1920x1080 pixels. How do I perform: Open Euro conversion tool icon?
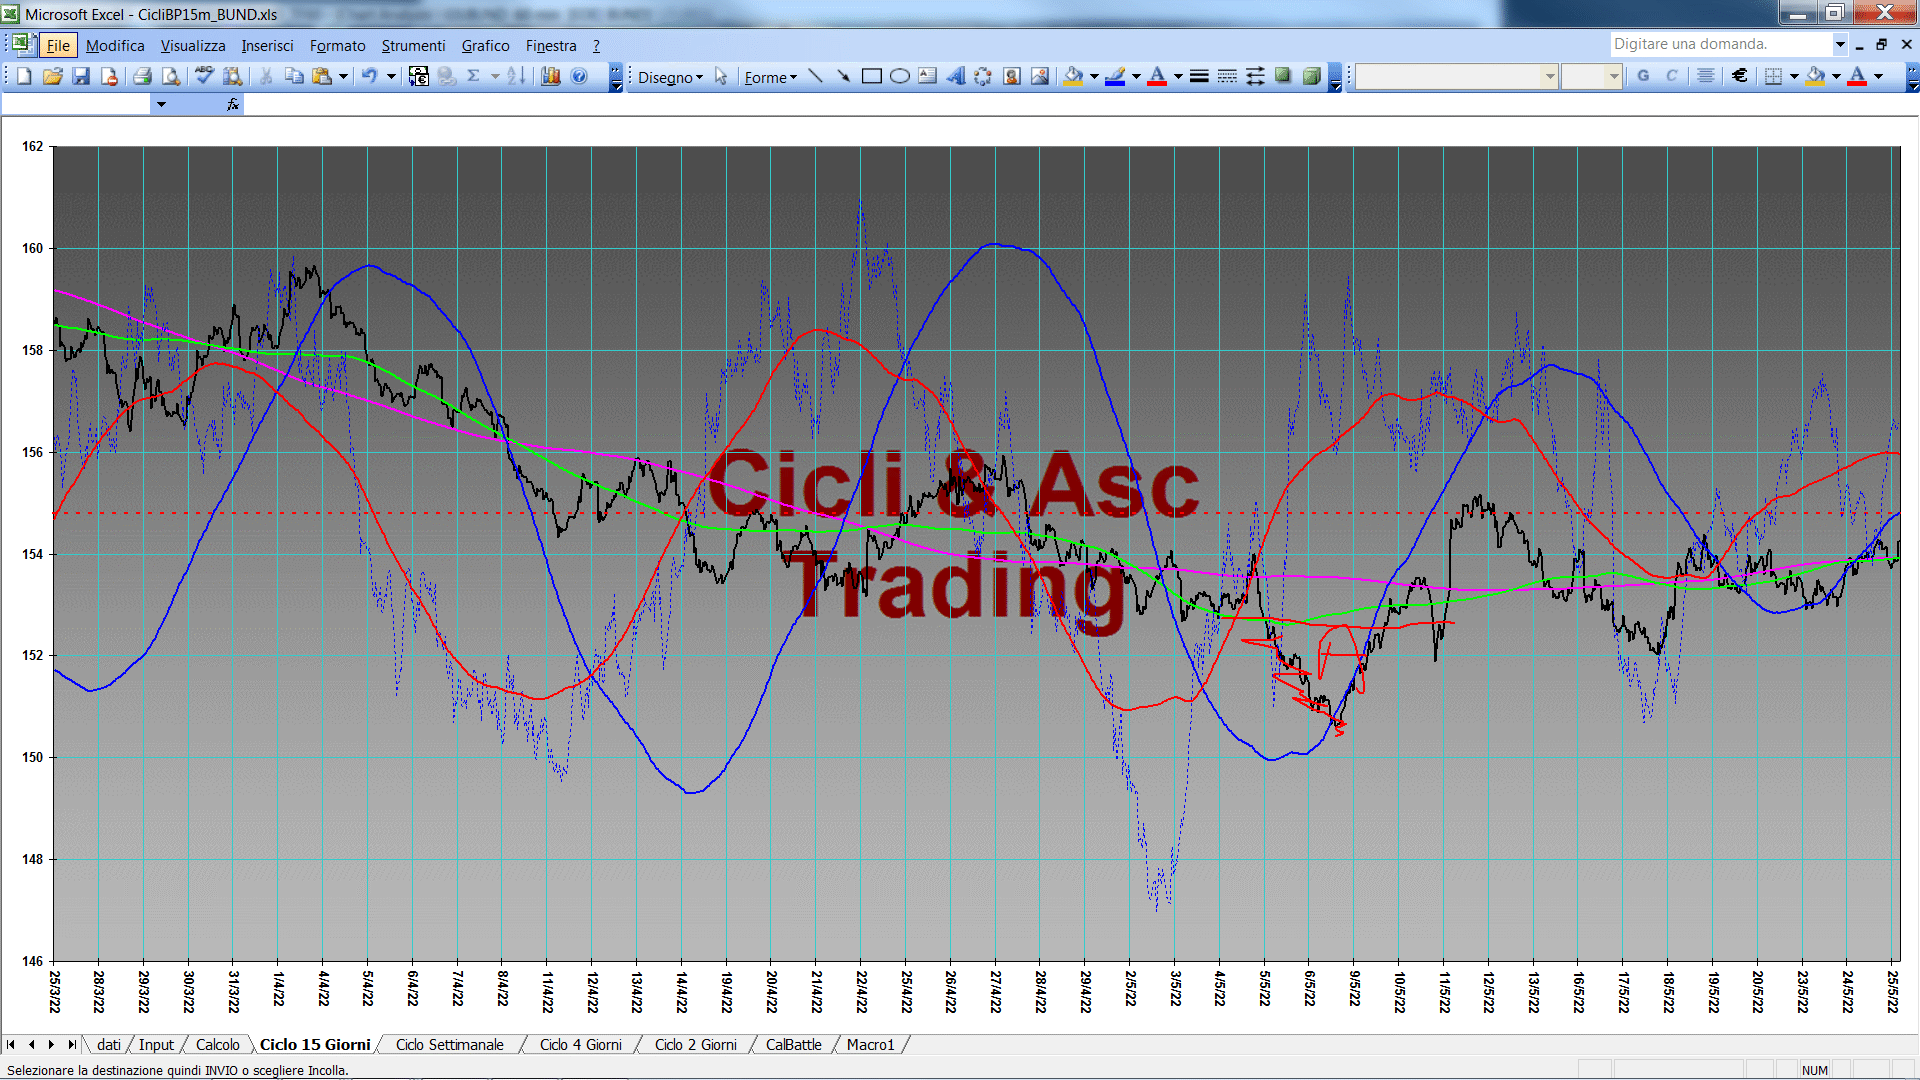click(x=419, y=76)
